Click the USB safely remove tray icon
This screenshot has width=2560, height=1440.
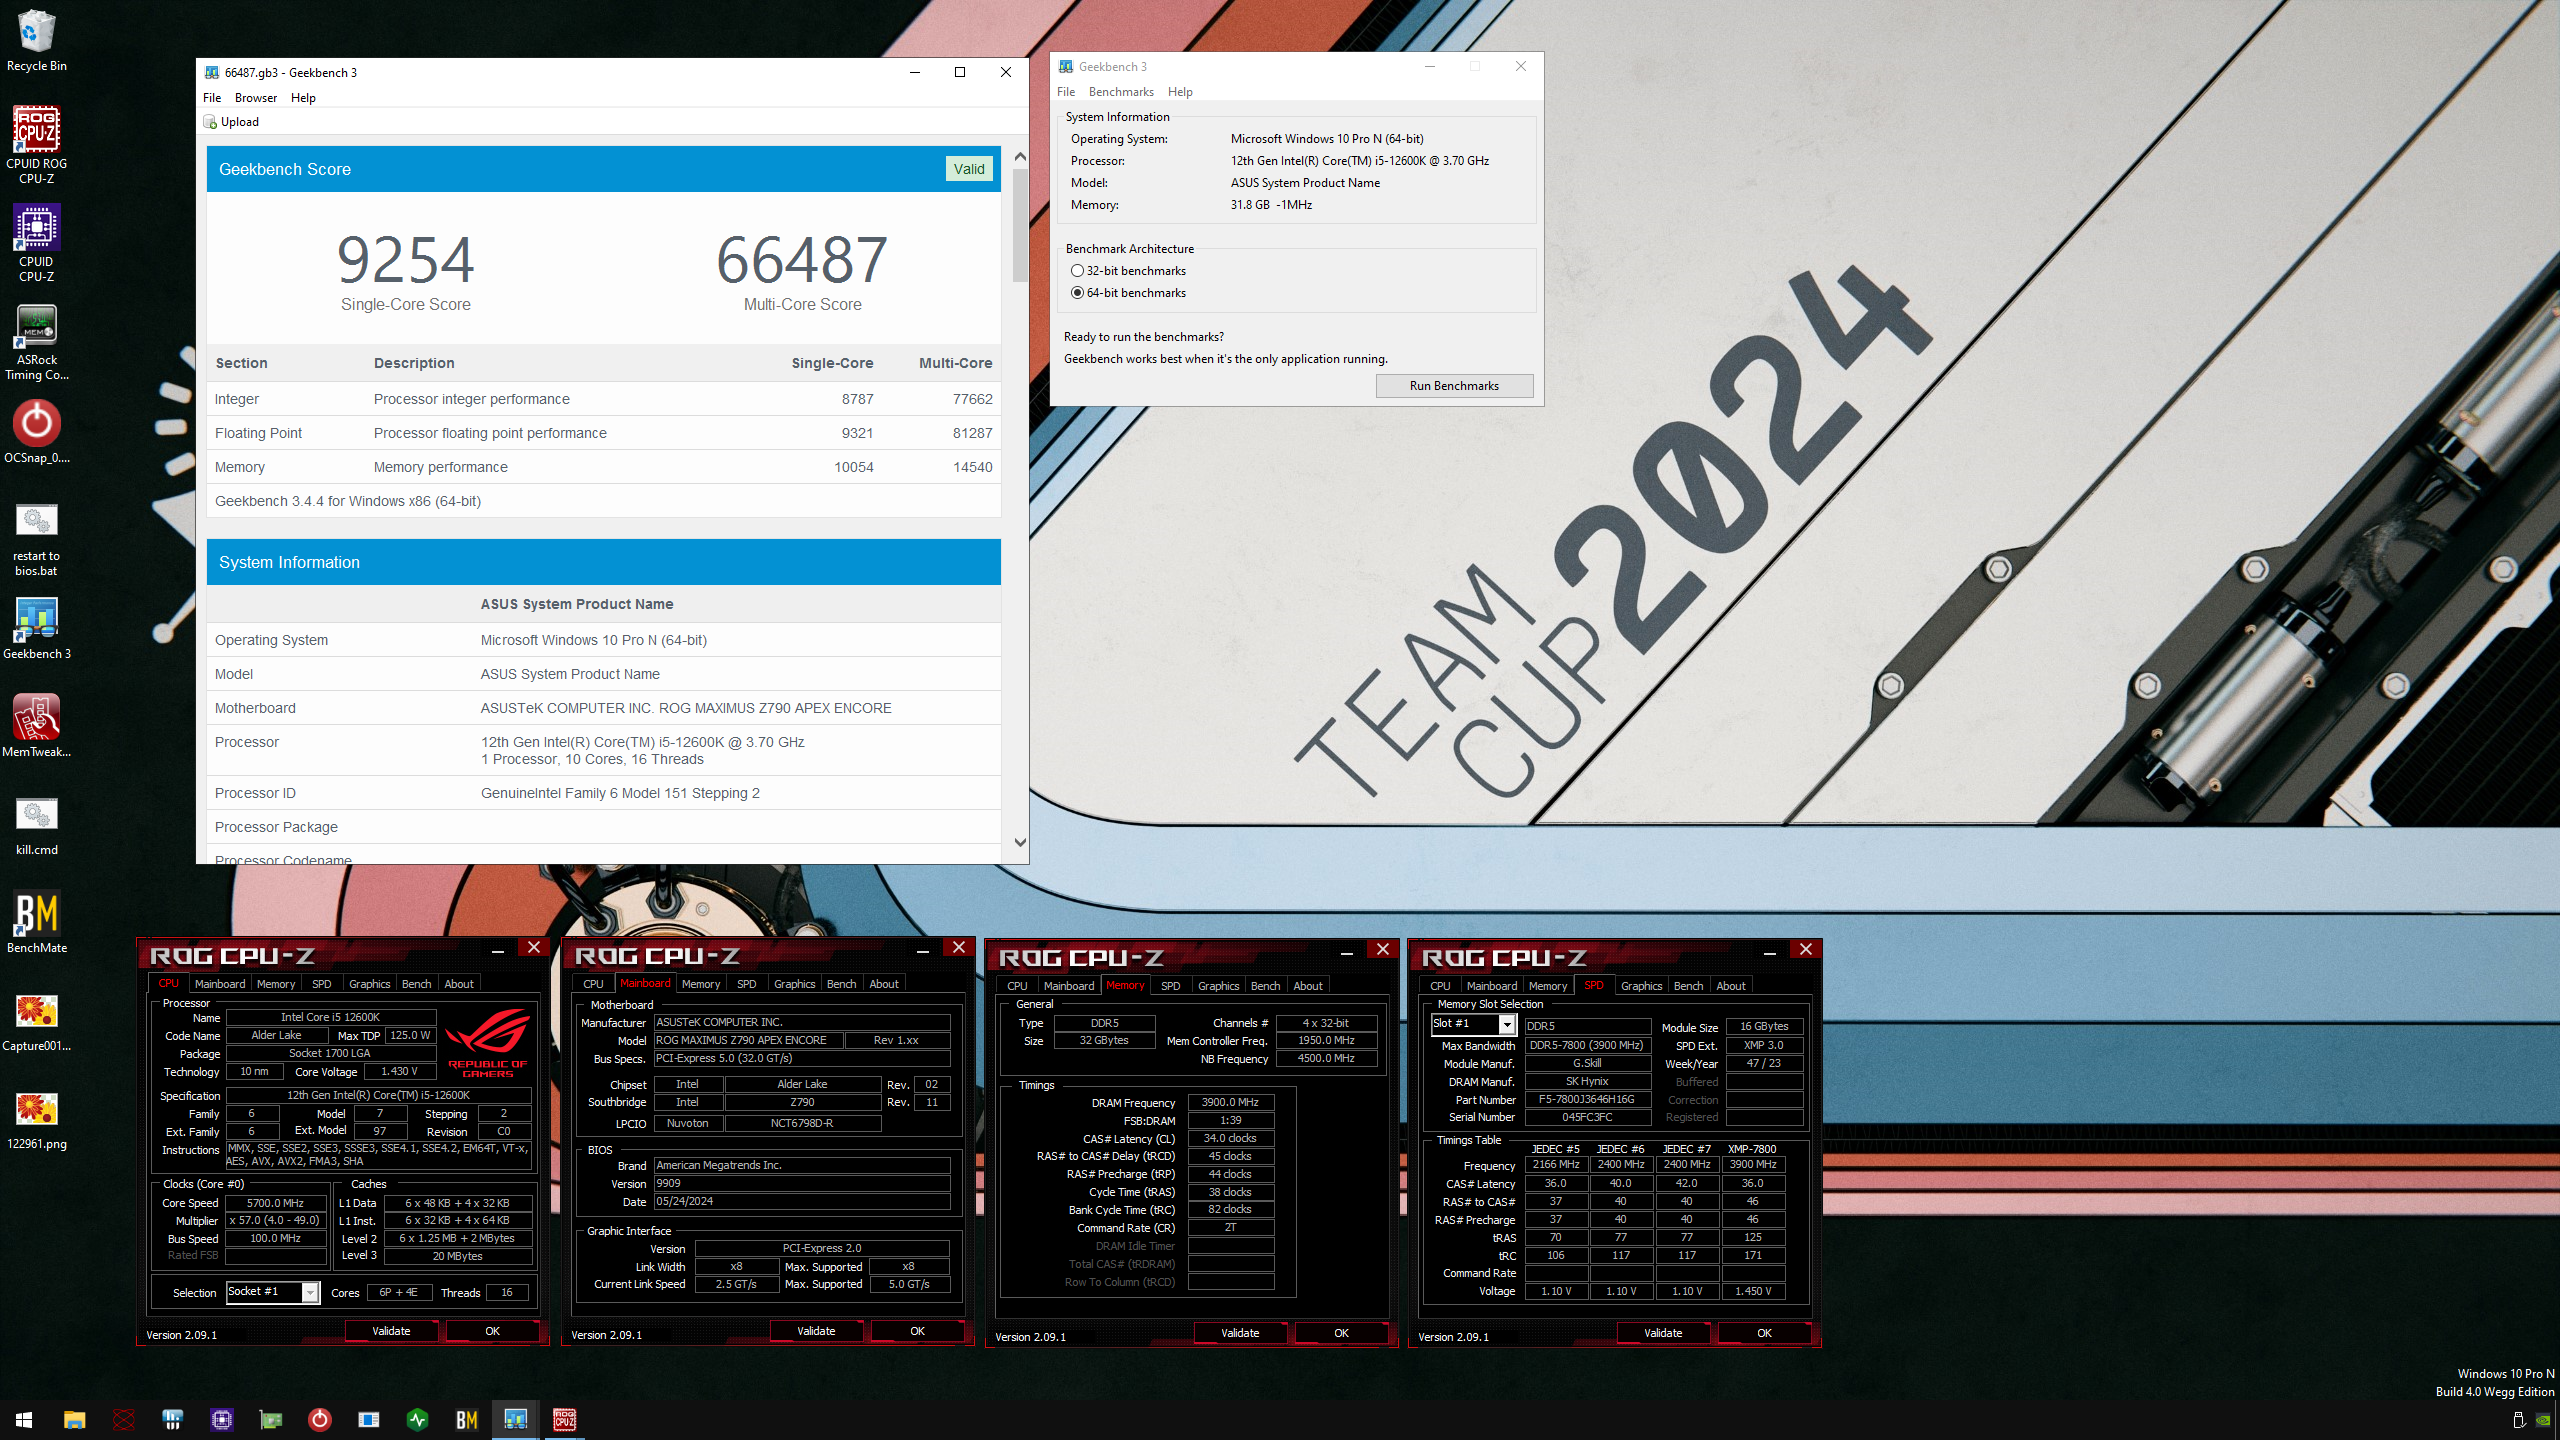(x=2518, y=1420)
